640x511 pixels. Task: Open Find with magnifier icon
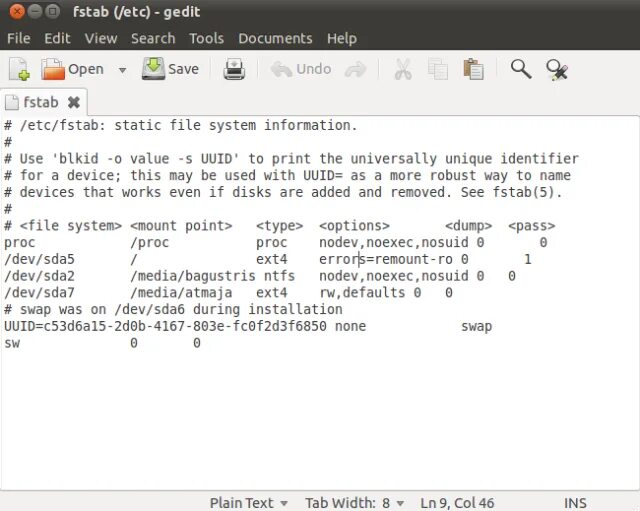click(x=521, y=69)
